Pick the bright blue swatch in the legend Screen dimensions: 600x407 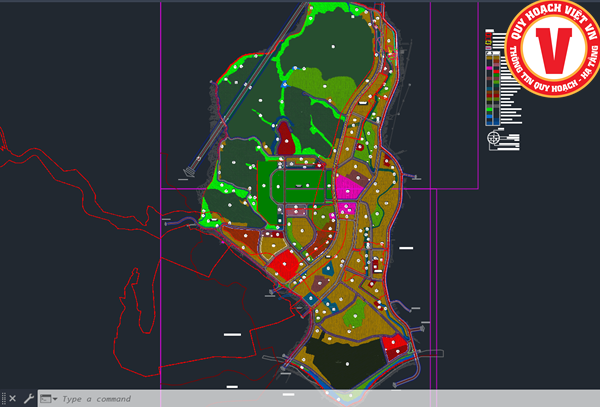pos(489,117)
